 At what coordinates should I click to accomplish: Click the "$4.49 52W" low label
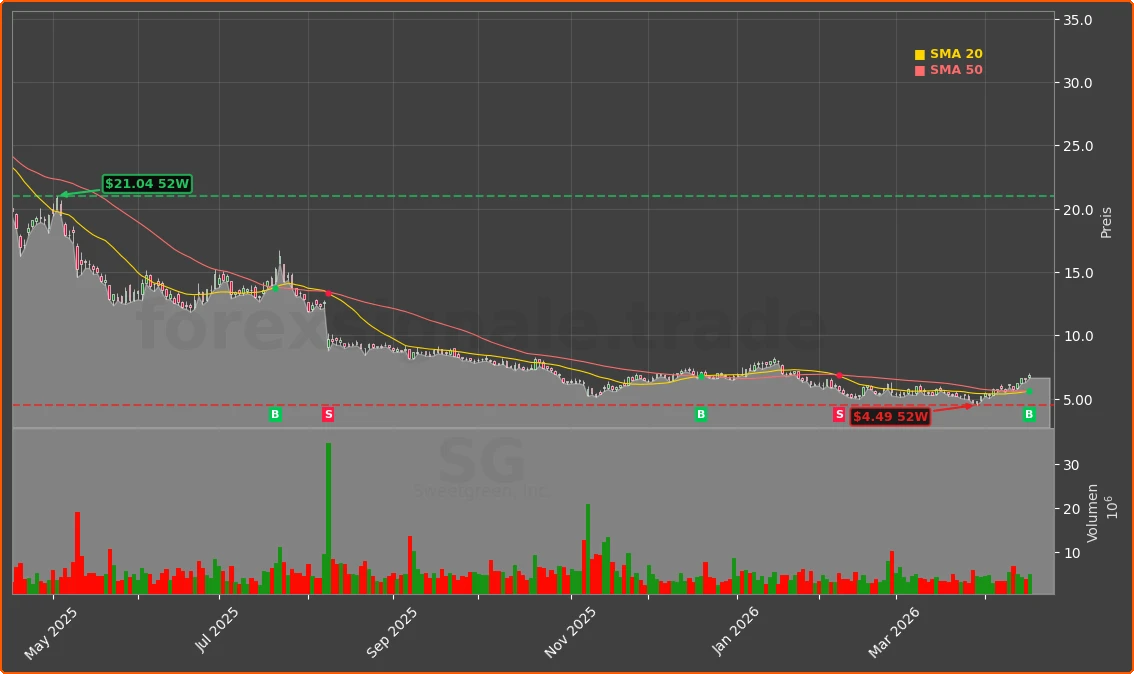pos(889,417)
